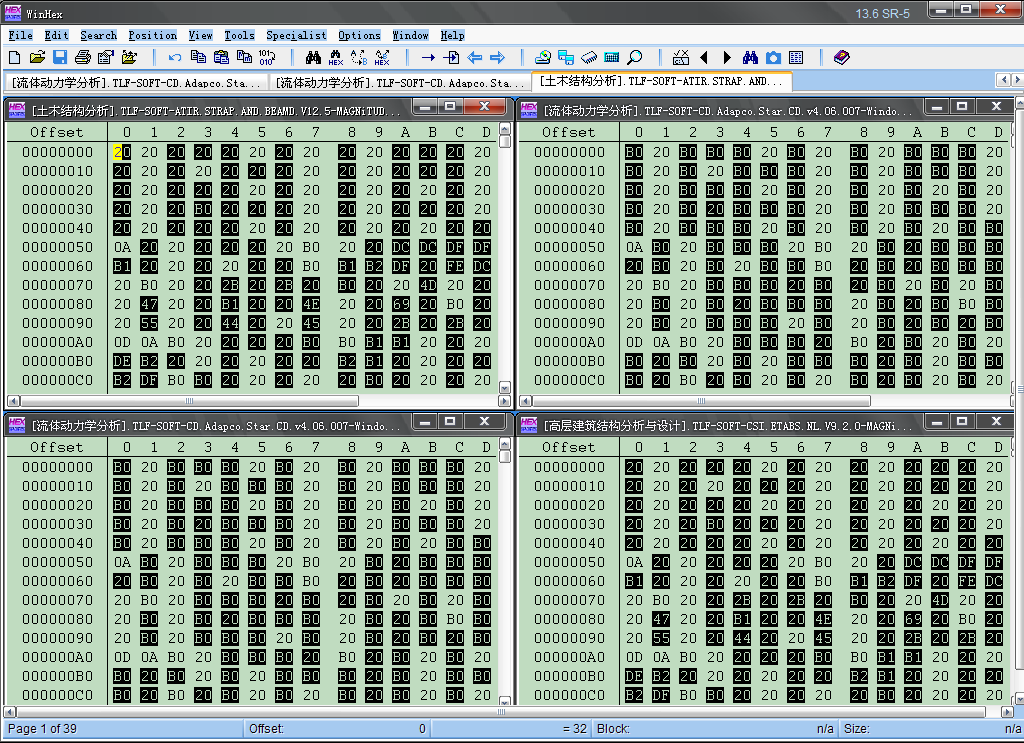This screenshot has height=743, width=1024.
Task: Click the CSI.ETABS window title bar
Action: click(x=766, y=425)
